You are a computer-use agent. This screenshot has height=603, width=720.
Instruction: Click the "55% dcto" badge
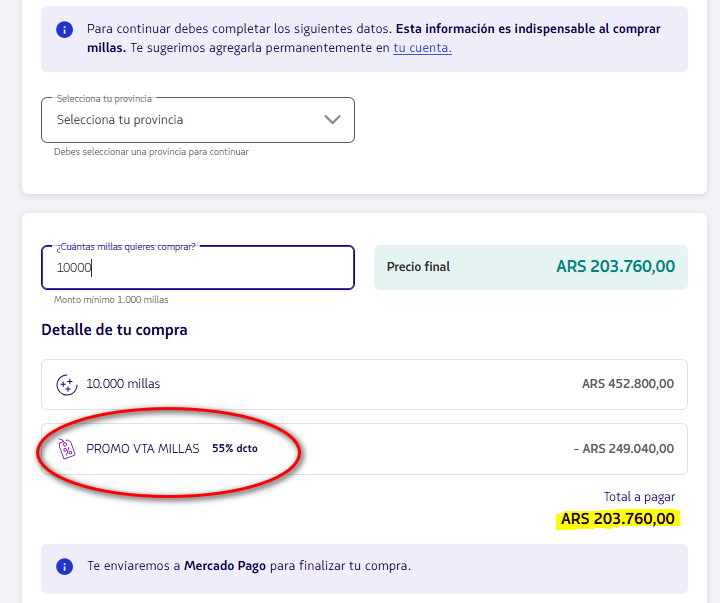click(x=235, y=449)
